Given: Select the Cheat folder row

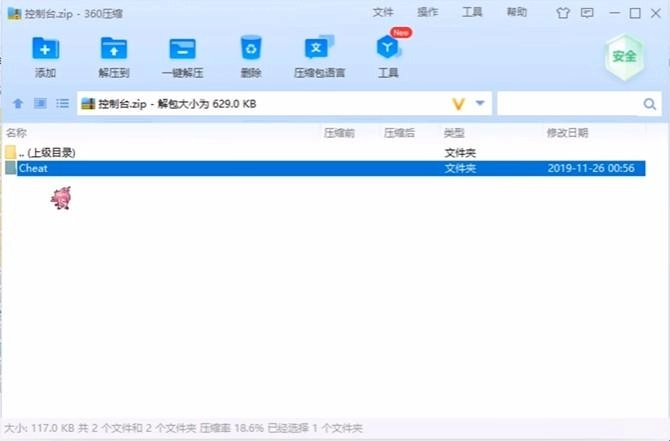Looking at the screenshot, I should coord(200,168).
